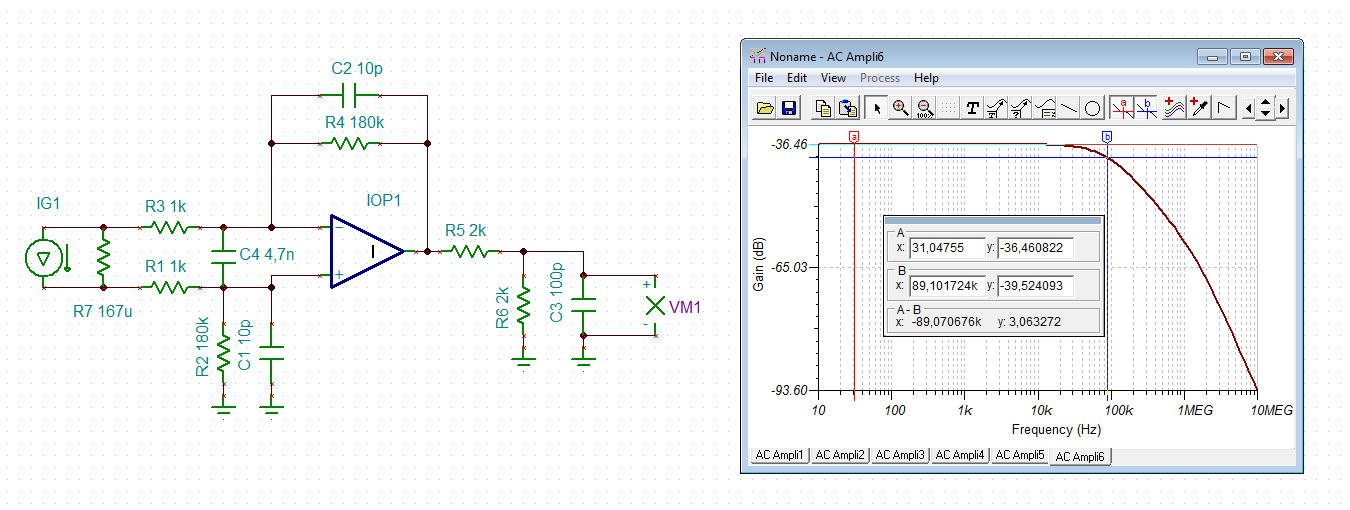Open the Edit menu
The image size is (1350, 510).
[797, 78]
